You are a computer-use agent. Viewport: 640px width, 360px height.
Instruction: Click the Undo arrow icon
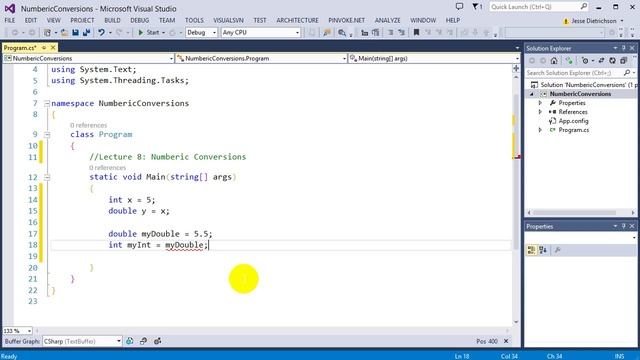click(101, 32)
